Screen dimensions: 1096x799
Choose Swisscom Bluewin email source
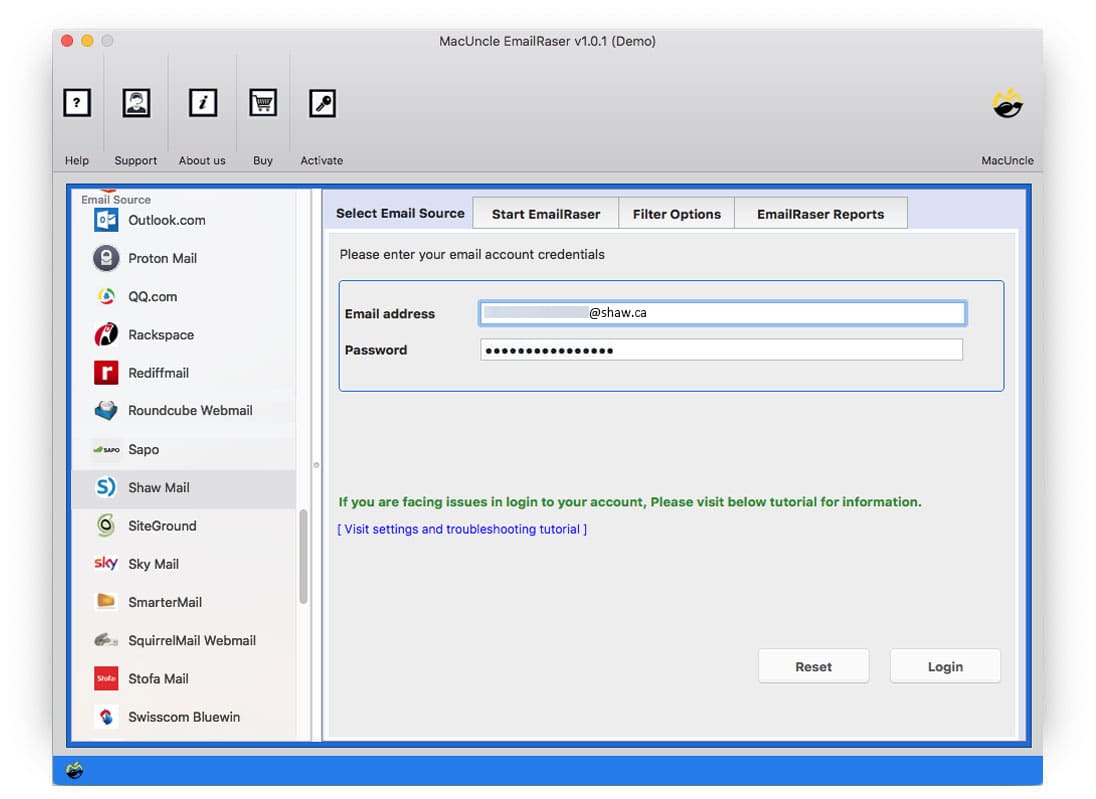point(183,717)
